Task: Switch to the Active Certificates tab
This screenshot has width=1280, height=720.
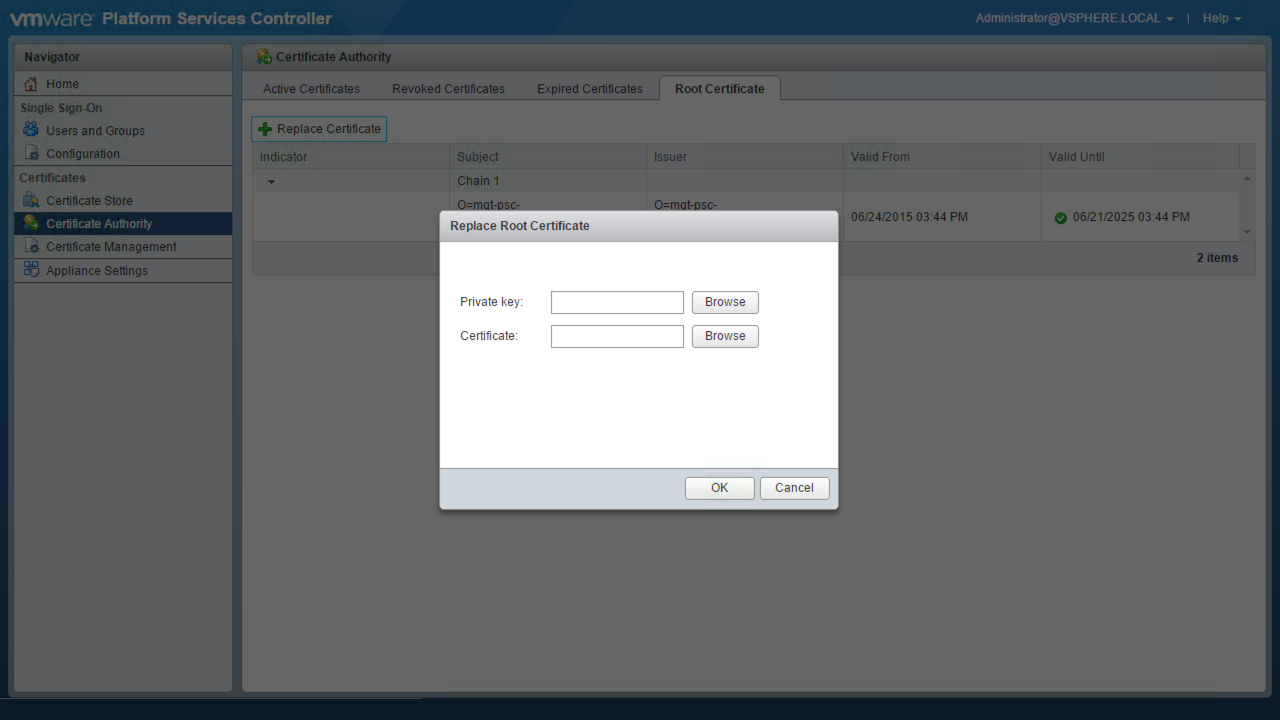Action: [311, 89]
